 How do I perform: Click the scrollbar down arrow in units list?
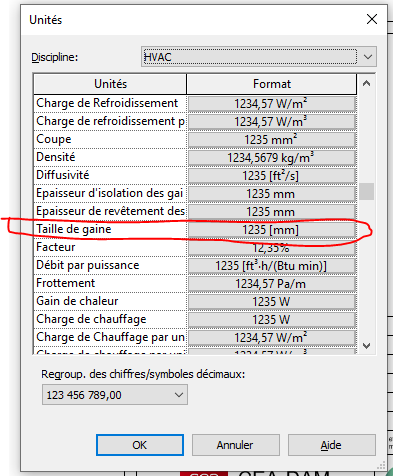(366, 346)
